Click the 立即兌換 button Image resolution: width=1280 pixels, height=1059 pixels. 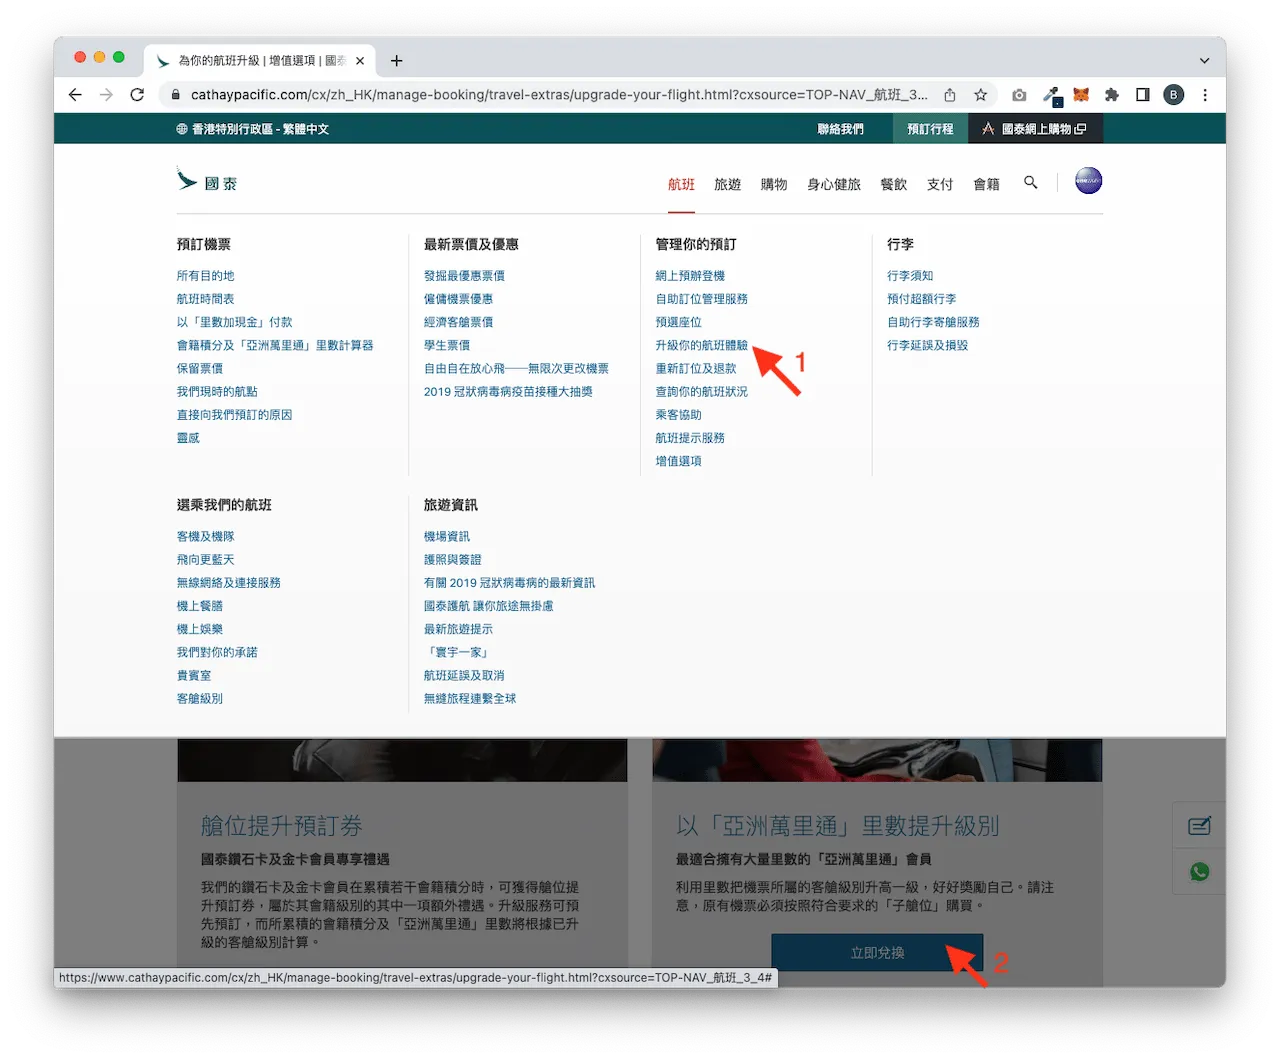point(877,953)
